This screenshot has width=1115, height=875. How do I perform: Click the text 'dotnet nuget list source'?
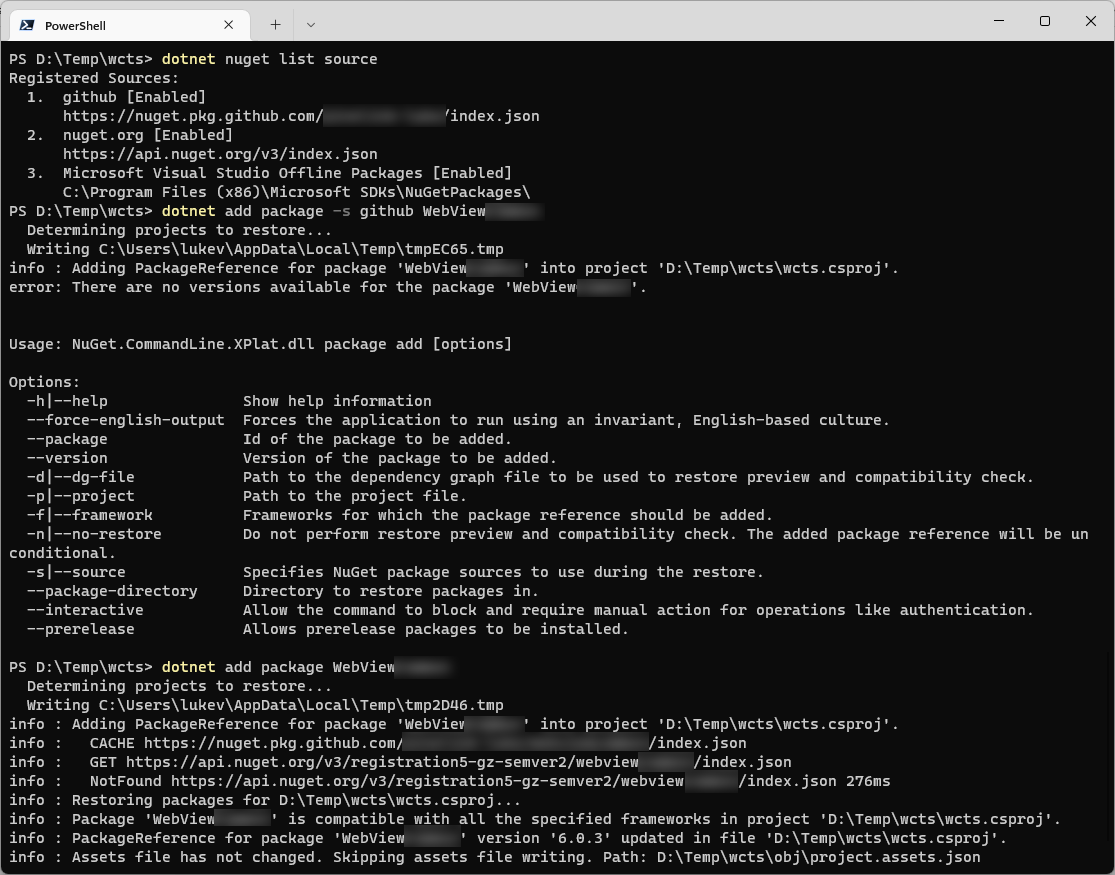click(x=270, y=59)
